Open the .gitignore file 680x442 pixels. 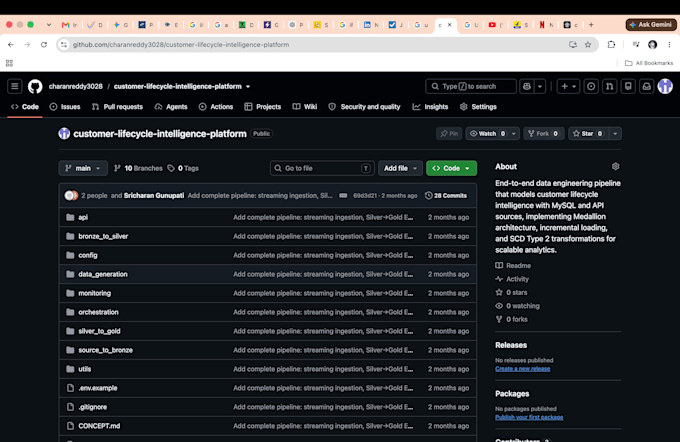(x=93, y=407)
